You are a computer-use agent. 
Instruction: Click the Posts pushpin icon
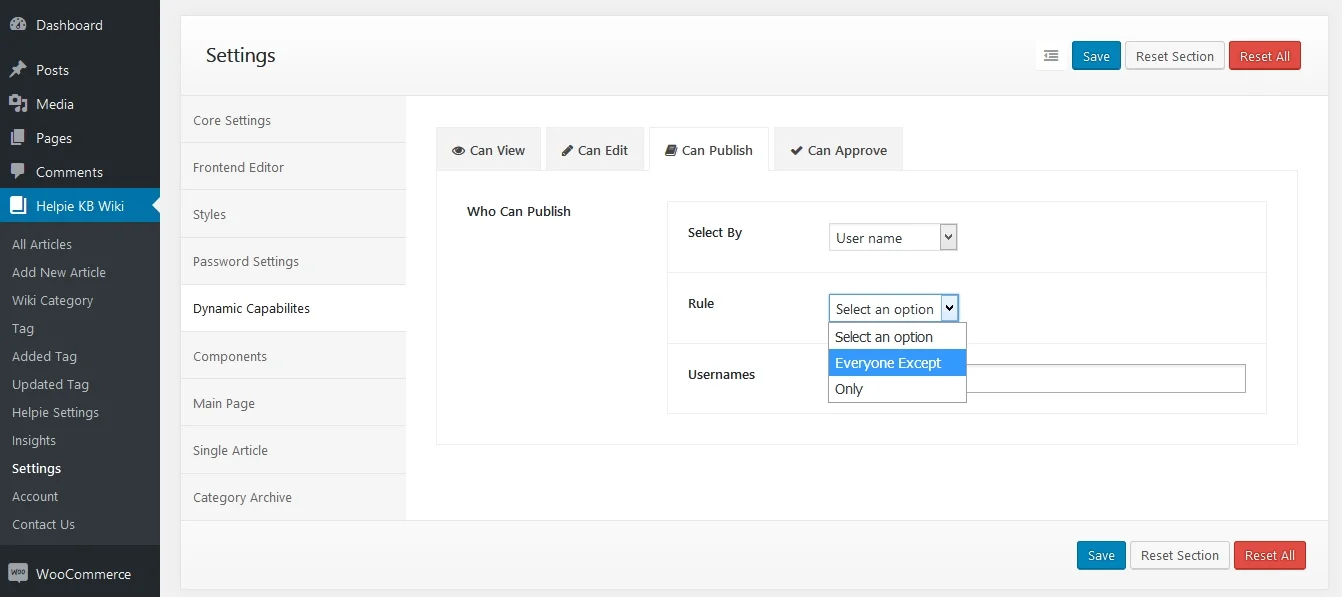(x=18, y=70)
